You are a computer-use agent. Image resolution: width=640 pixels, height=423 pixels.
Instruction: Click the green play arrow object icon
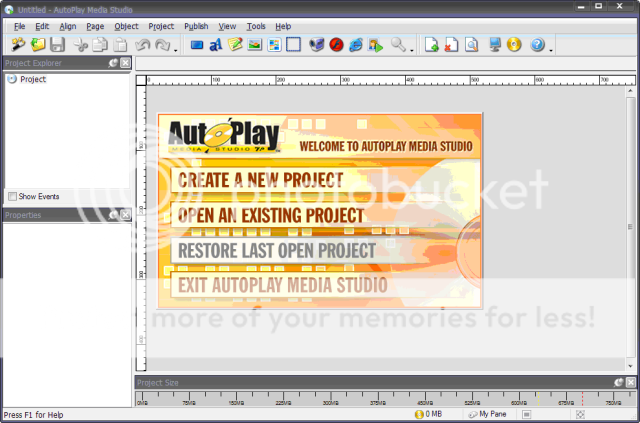(x=376, y=45)
